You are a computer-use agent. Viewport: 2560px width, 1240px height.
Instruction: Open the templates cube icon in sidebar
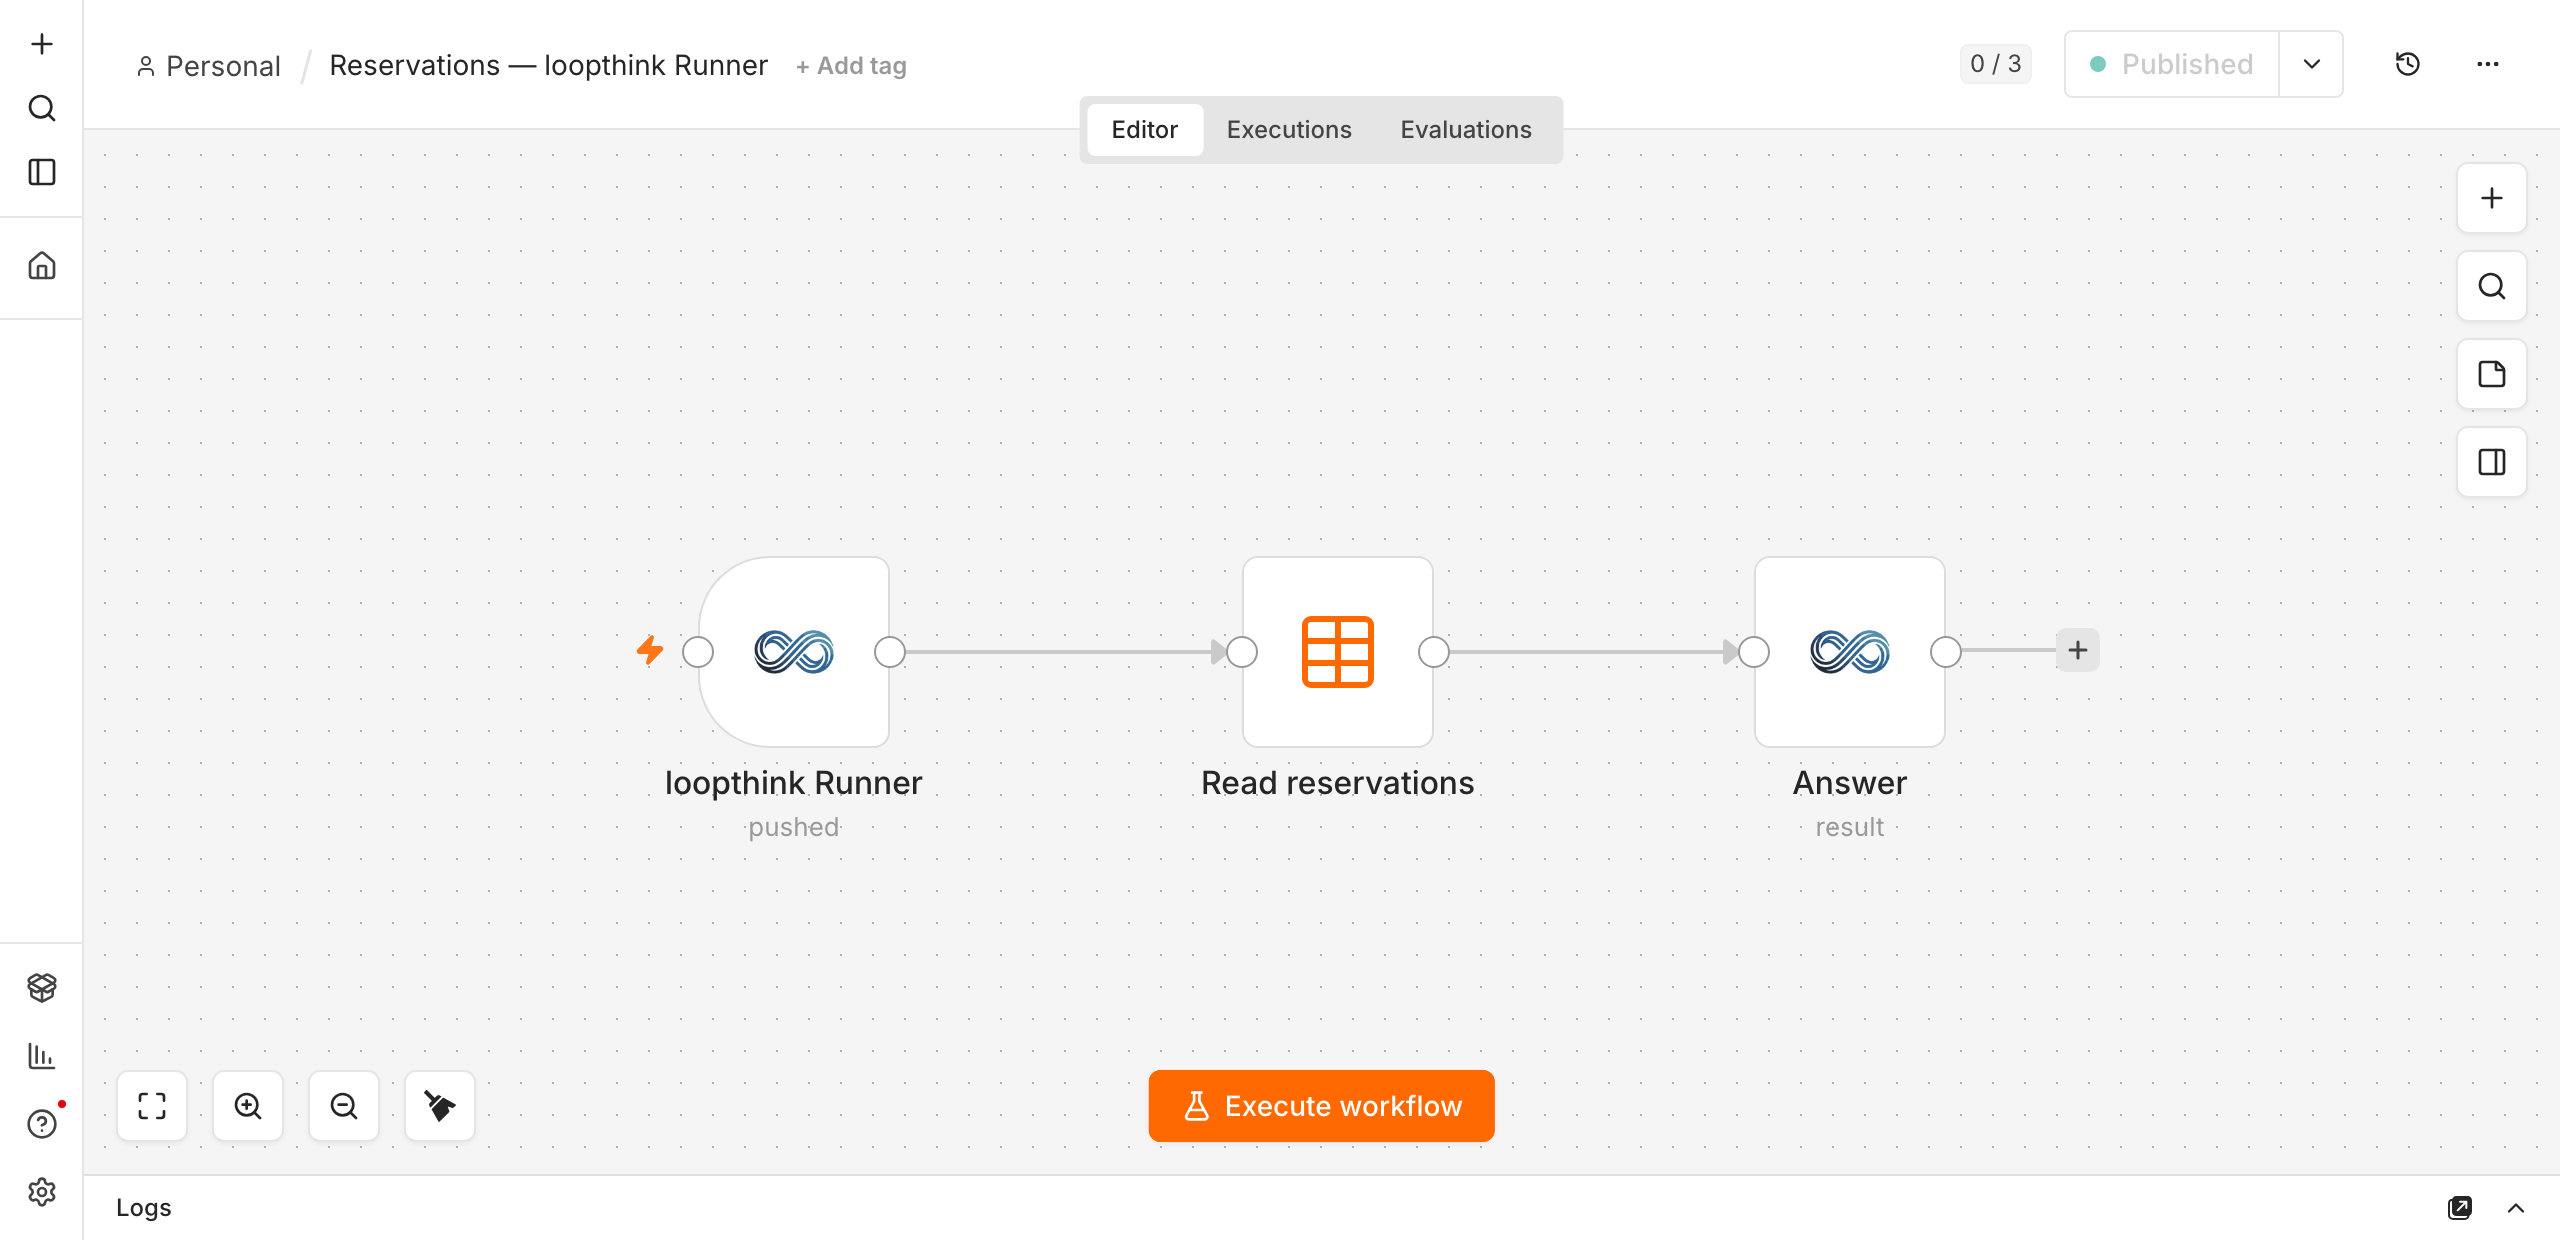tap(42, 988)
